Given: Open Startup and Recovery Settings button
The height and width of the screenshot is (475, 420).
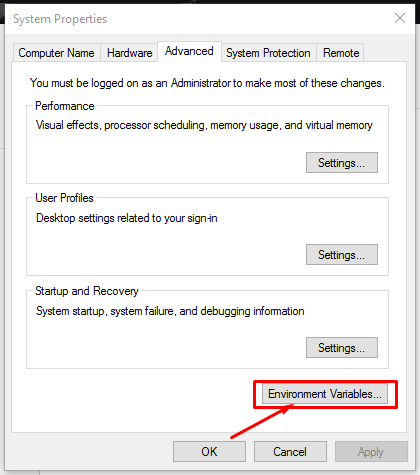Looking at the screenshot, I should (342, 348).
